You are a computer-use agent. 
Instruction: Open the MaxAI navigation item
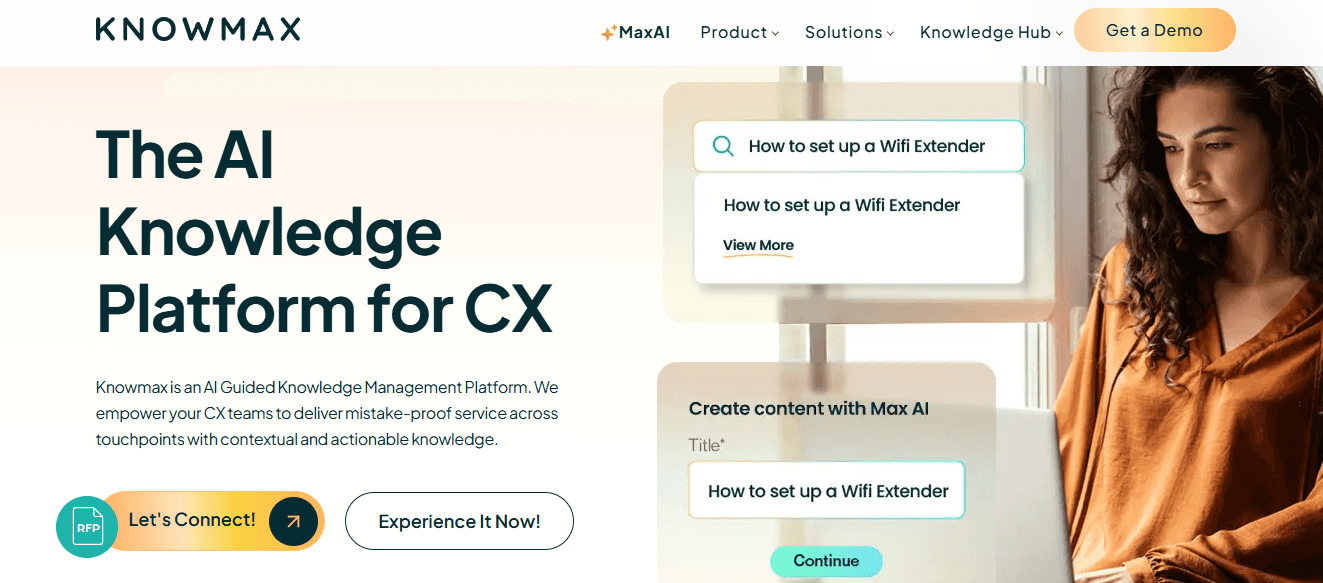click(x=636, y=31)
